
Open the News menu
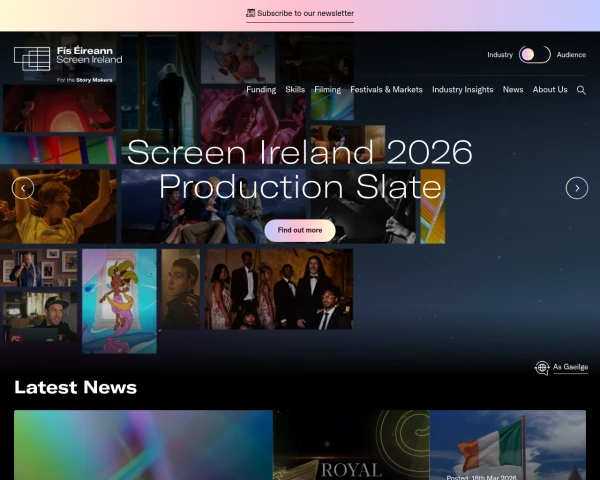513,90
